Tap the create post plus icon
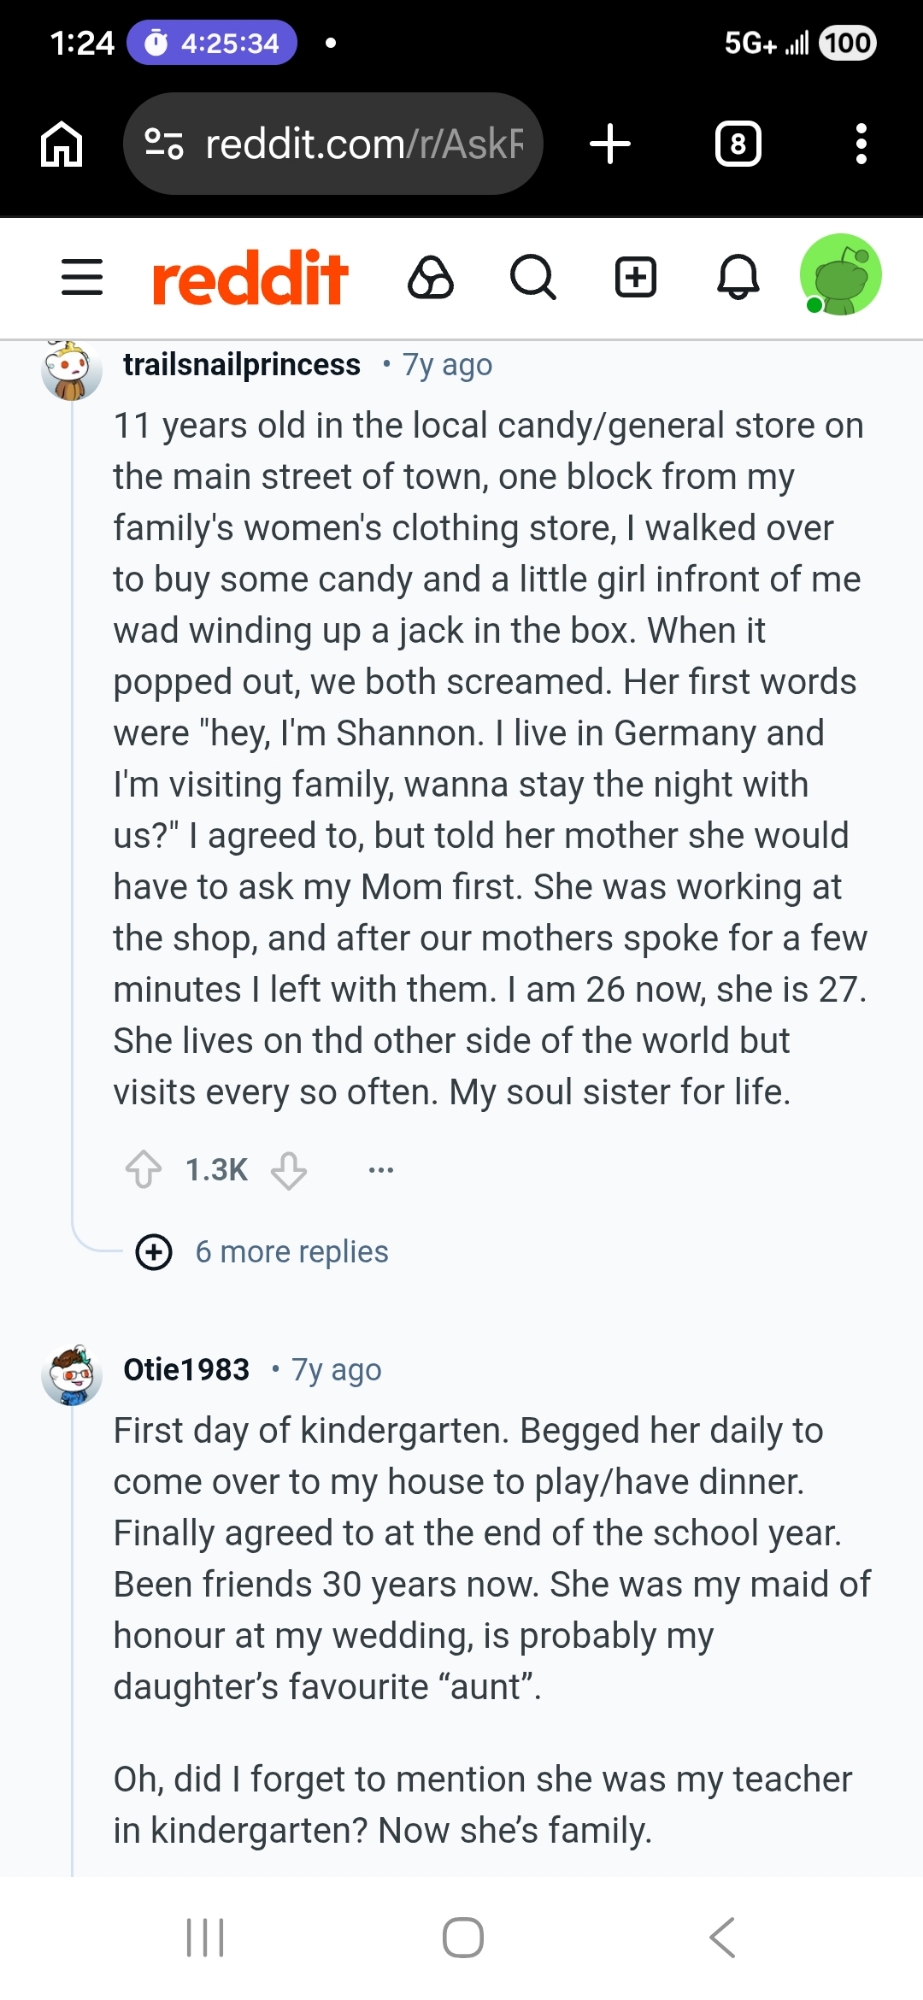Screen dimensions: 923x2000 coord(636,277)
